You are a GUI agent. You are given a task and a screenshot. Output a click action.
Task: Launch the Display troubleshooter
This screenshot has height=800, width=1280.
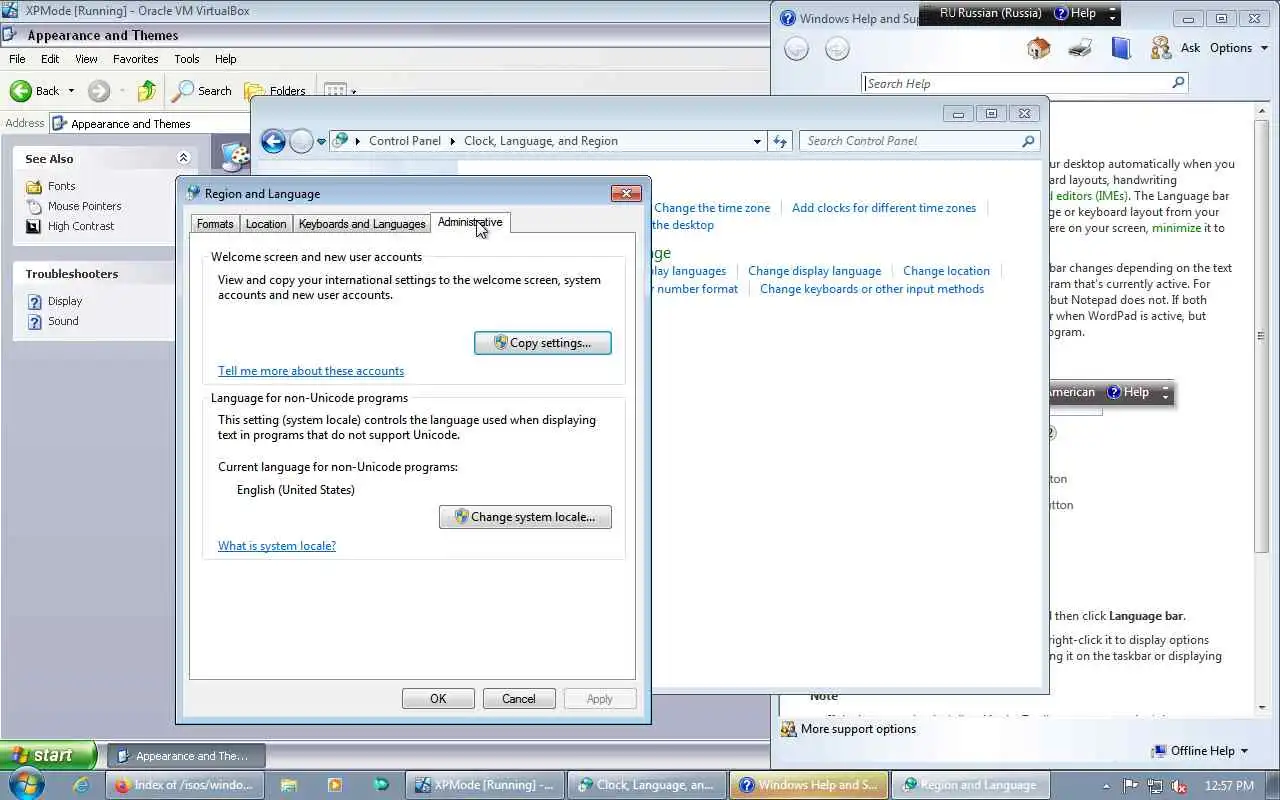click(65, 301)
